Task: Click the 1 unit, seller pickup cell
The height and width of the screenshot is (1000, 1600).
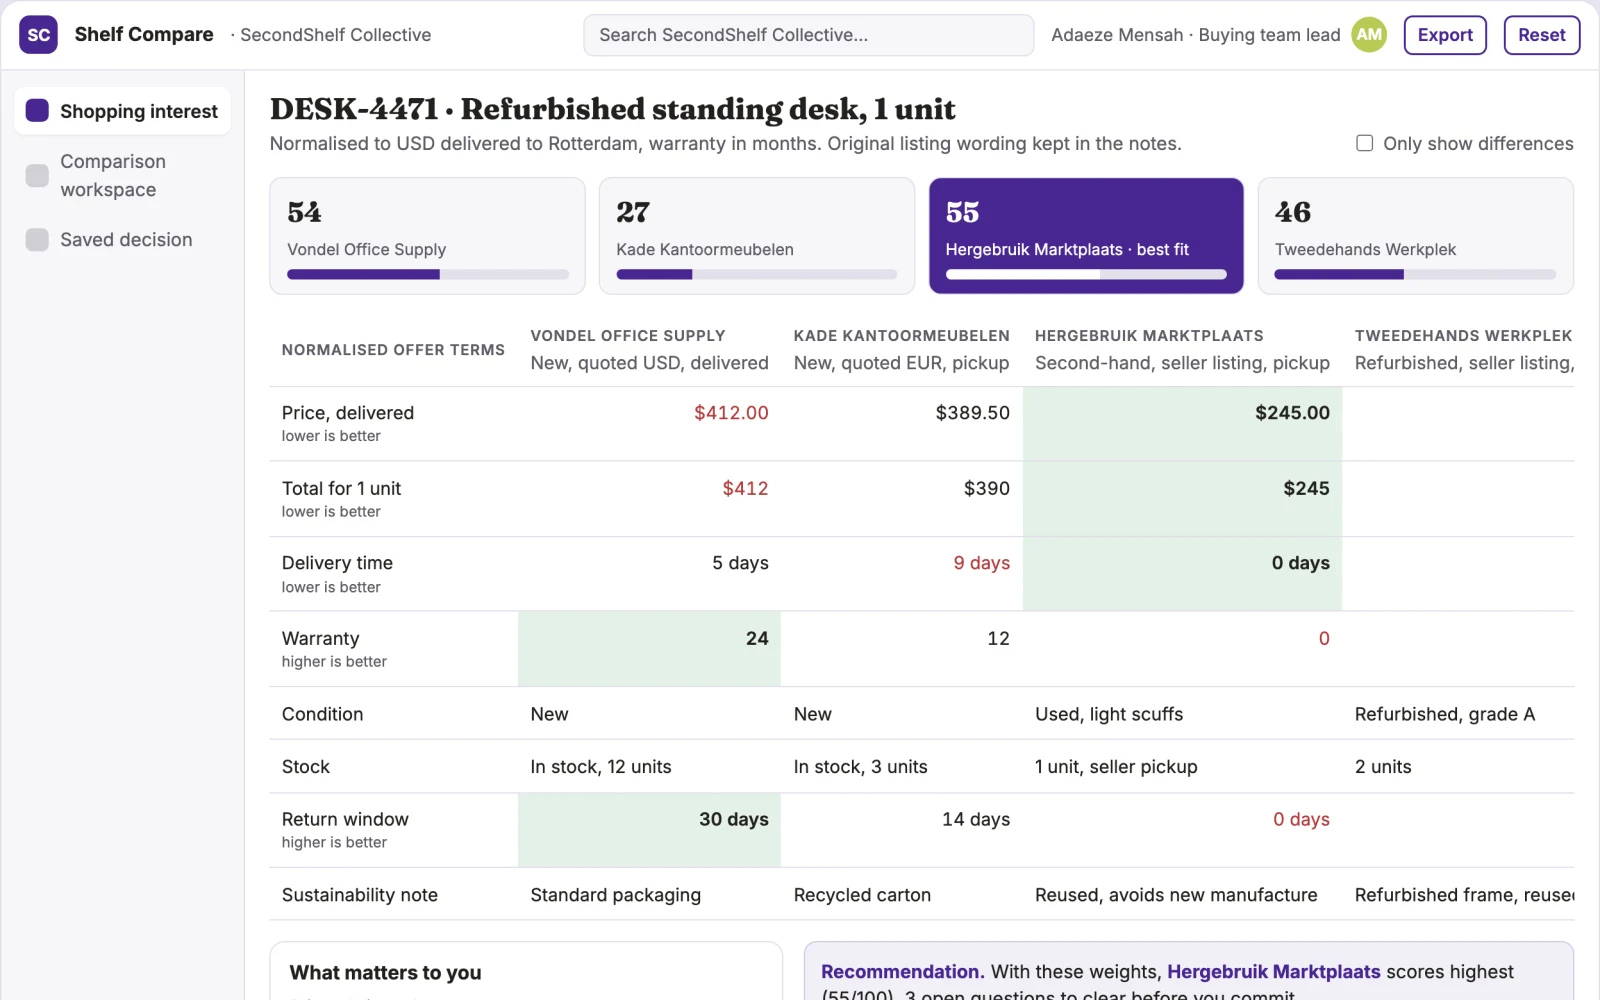Action: tap(1182, 767)
